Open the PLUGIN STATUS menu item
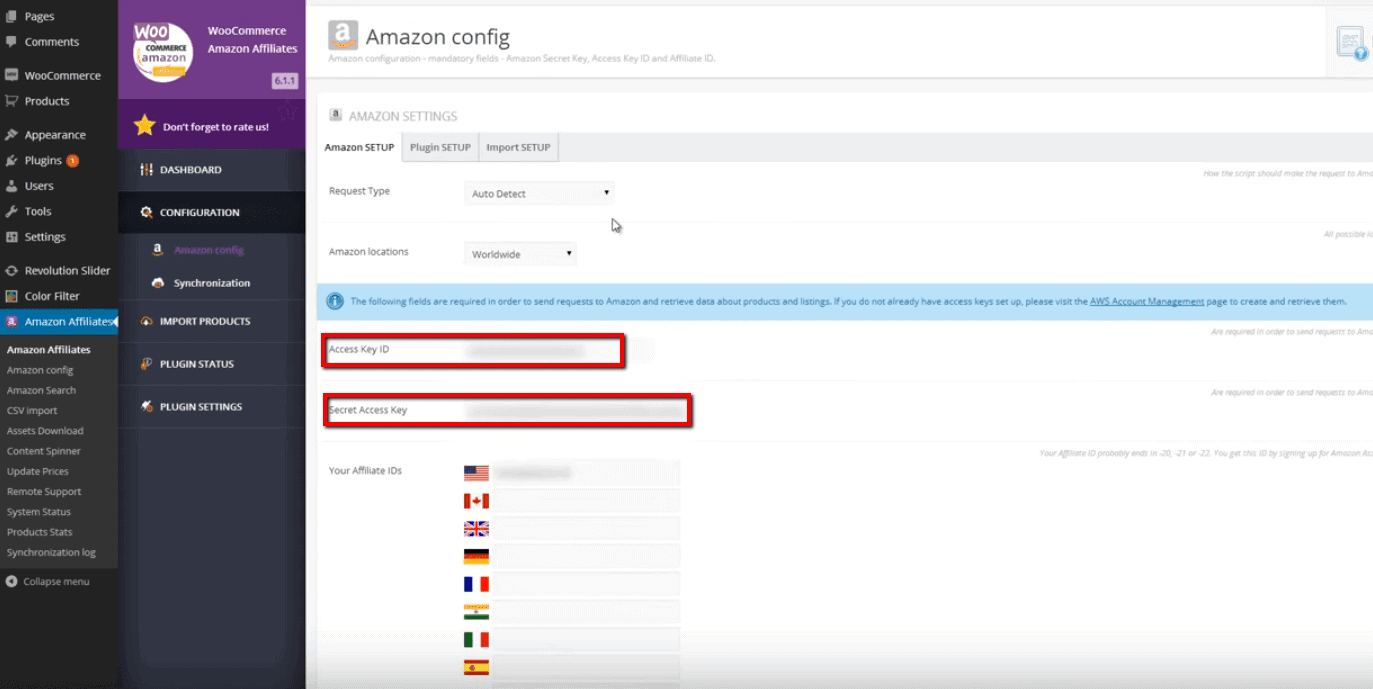 [x=212, y=364]
